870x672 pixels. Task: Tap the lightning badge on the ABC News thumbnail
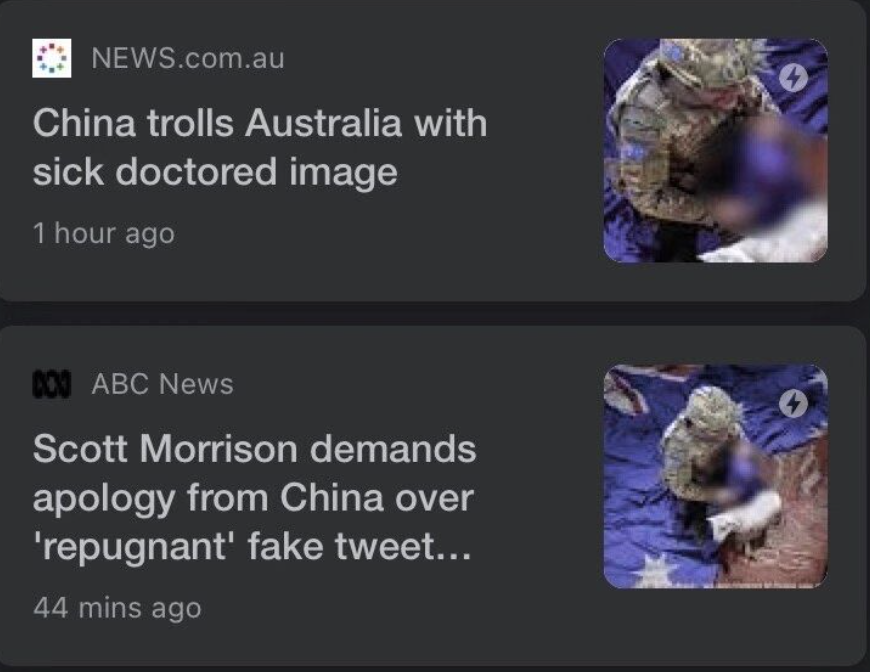[x=793, y=403]
